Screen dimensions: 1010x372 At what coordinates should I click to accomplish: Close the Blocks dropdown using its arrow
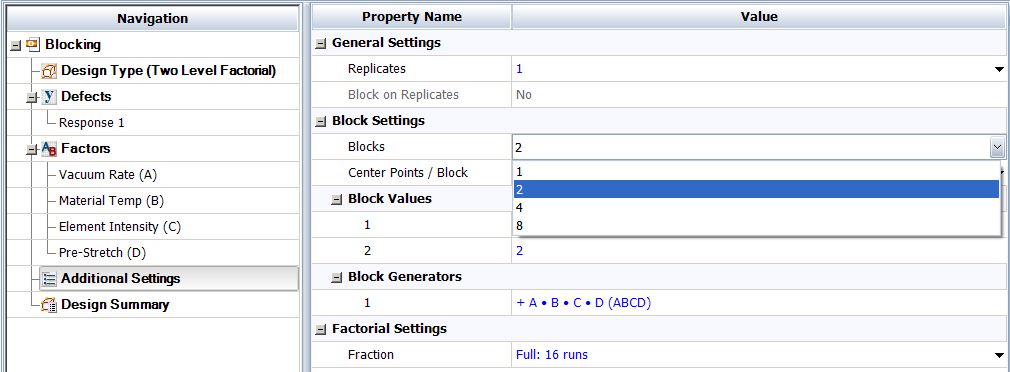[997, 148]
